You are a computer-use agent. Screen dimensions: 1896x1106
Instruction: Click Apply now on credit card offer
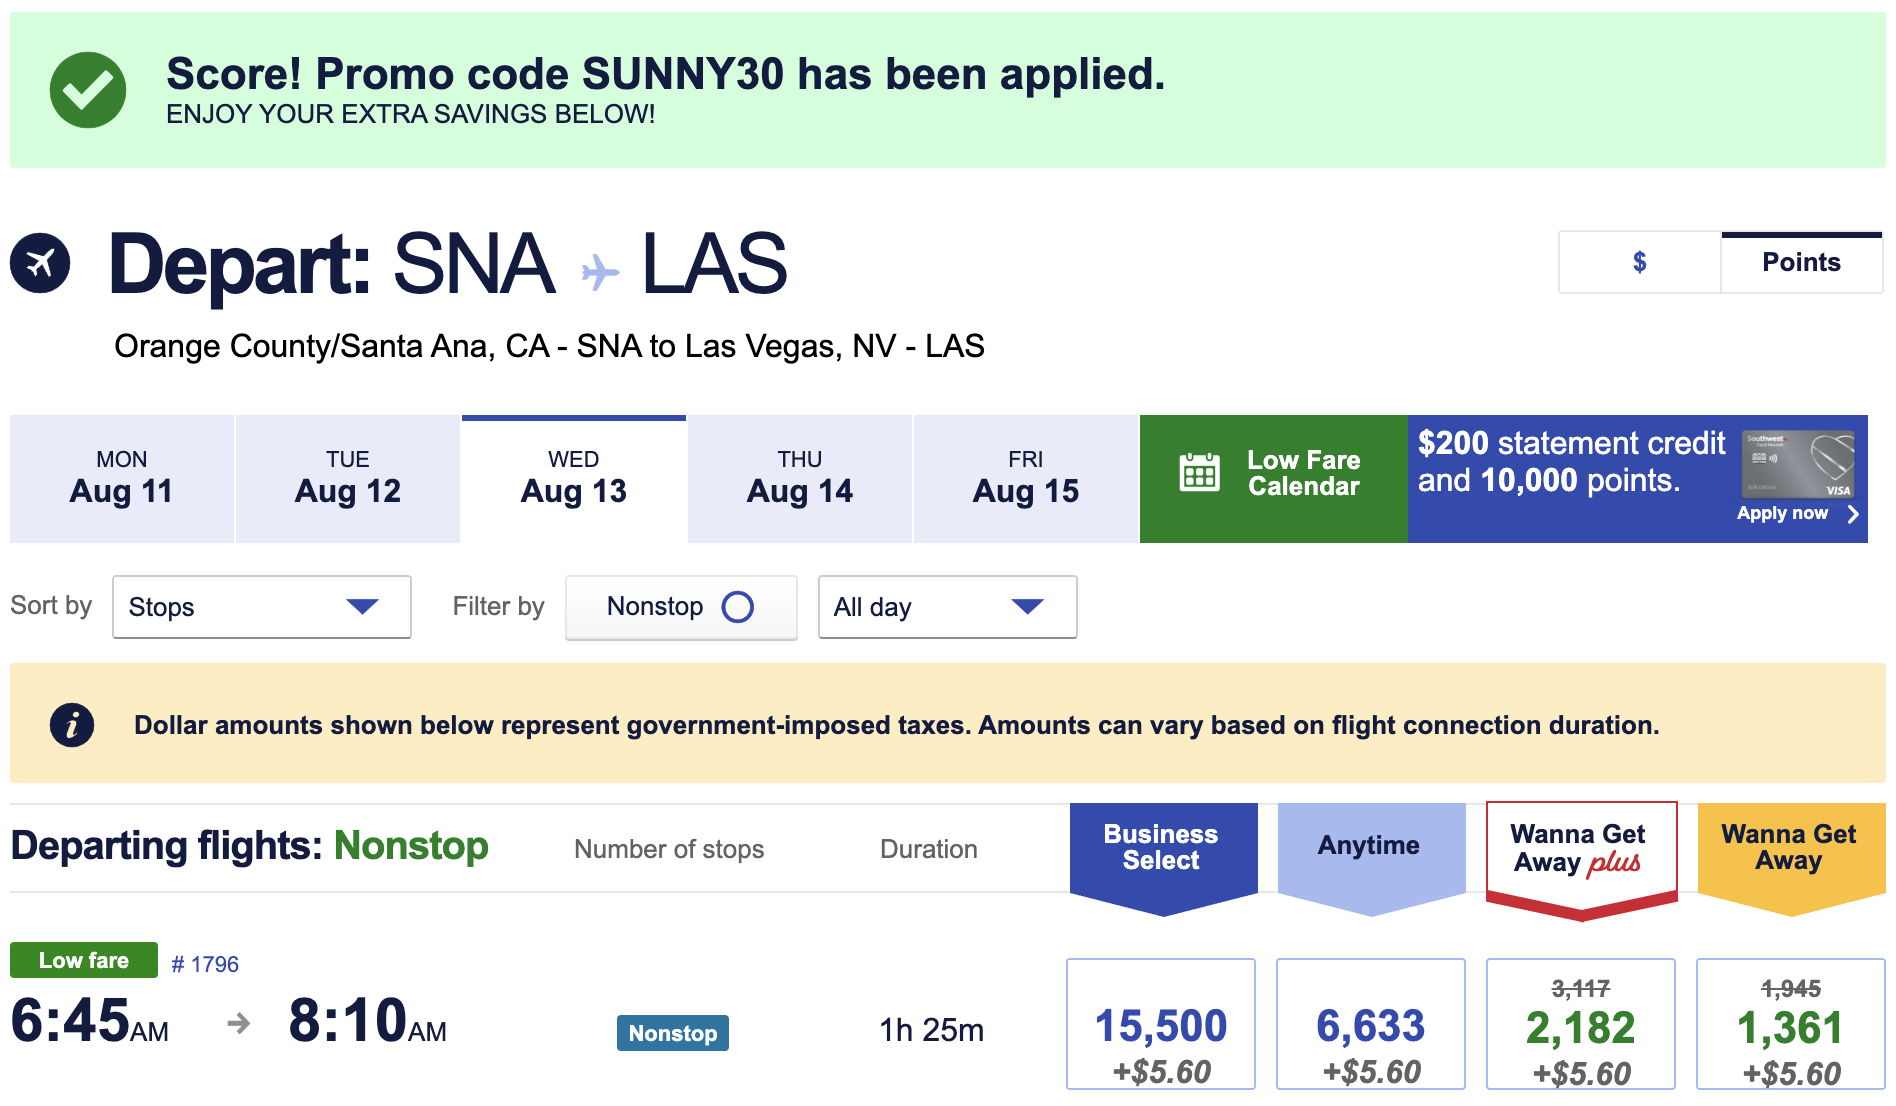tap(1782, 513)
